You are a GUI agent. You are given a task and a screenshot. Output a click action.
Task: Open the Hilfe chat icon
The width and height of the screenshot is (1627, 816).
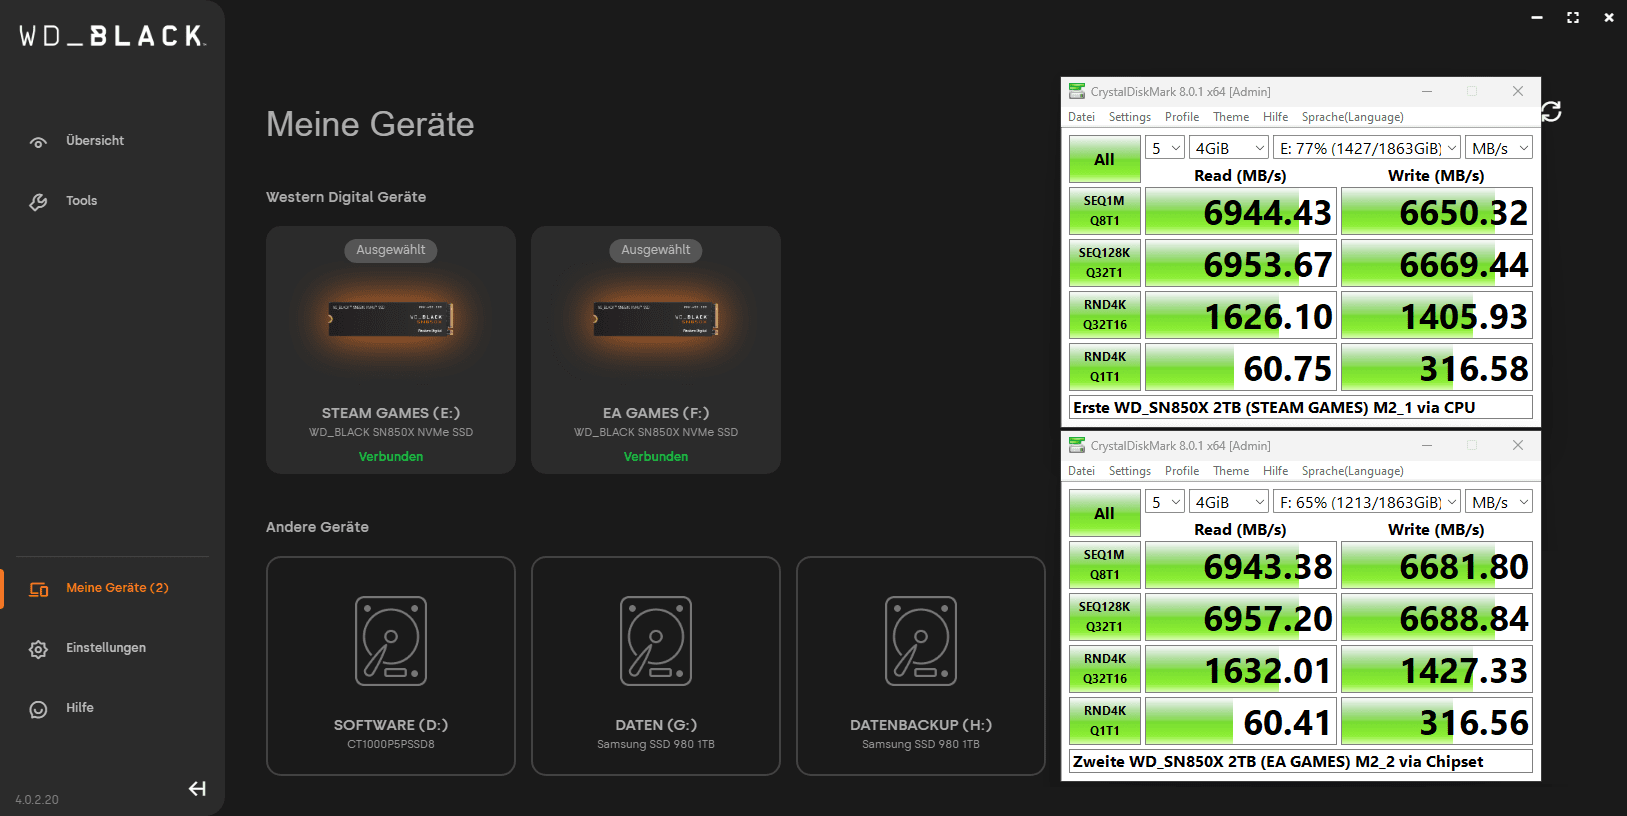coord(38,709)
